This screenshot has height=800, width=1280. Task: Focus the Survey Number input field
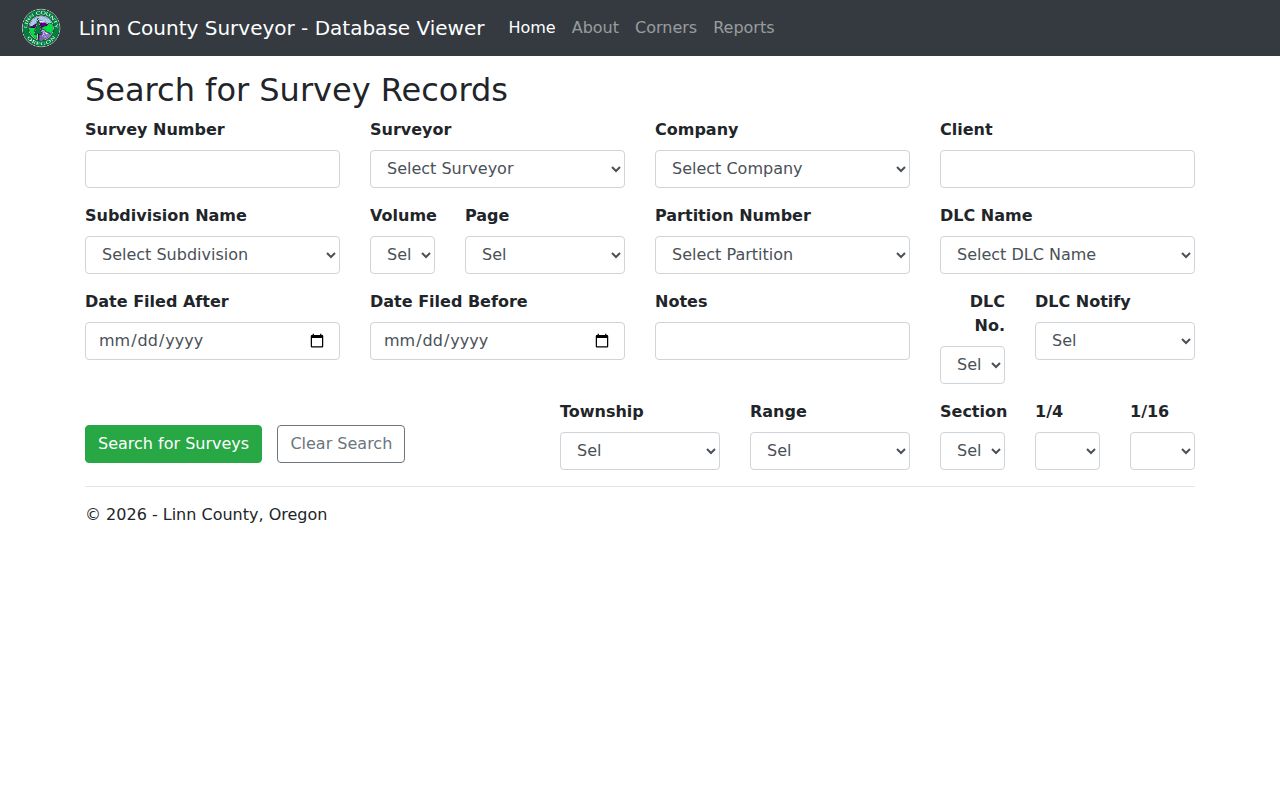pos(212,169)
